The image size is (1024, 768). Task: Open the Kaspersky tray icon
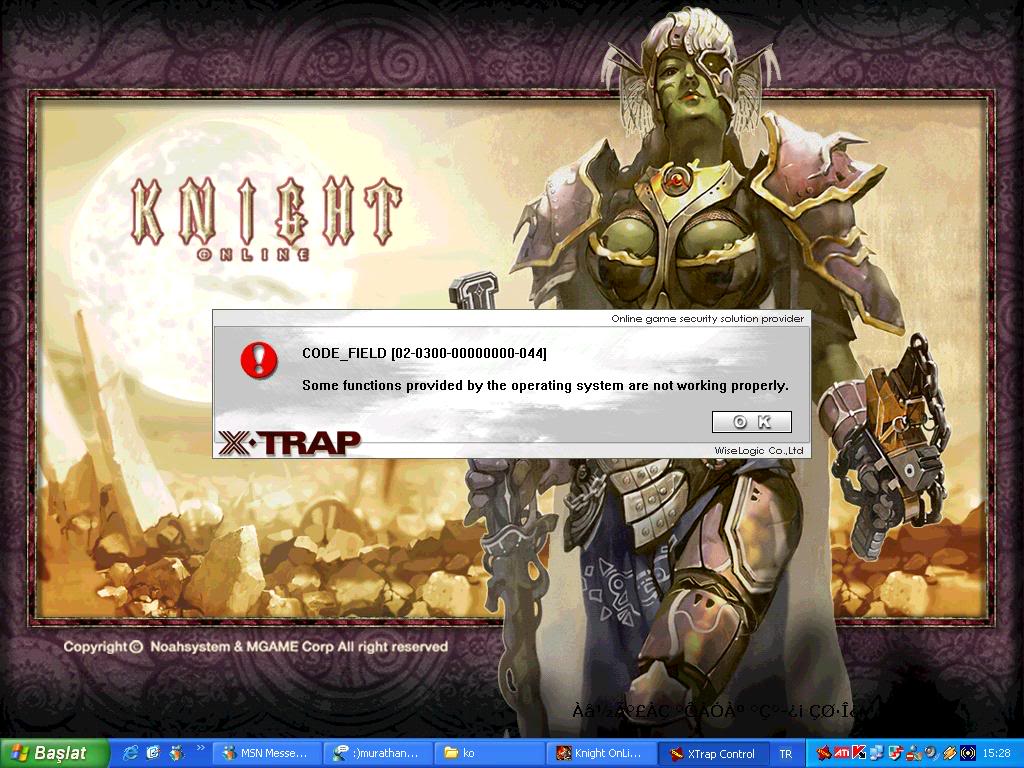click(859, 753)
